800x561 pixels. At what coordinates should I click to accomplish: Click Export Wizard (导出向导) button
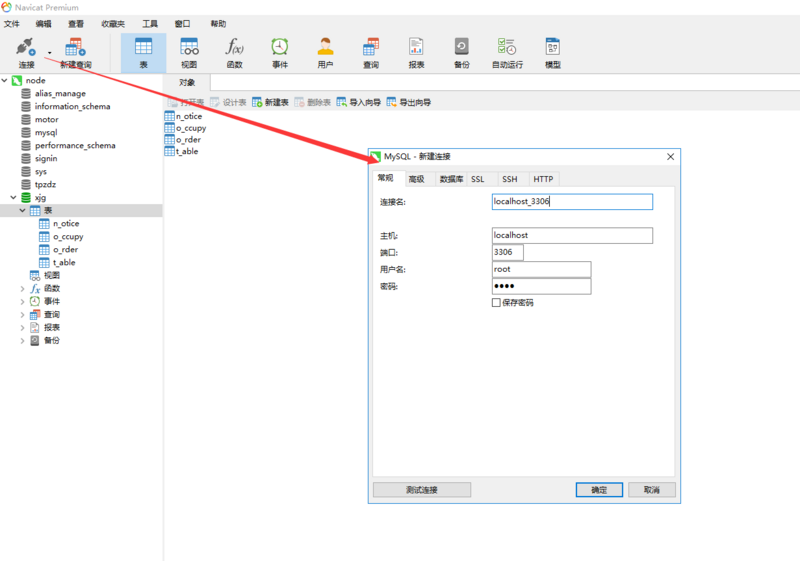tap(409, 102)
